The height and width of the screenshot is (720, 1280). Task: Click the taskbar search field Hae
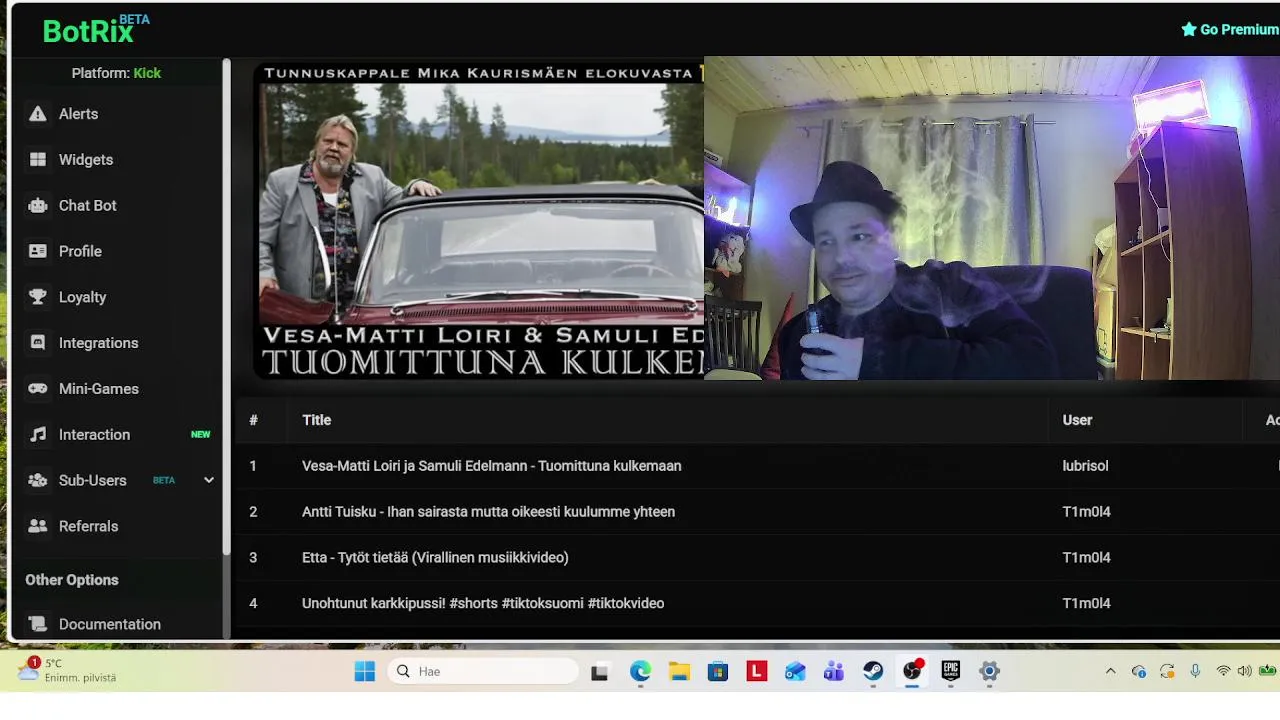[x=483, y=672]
